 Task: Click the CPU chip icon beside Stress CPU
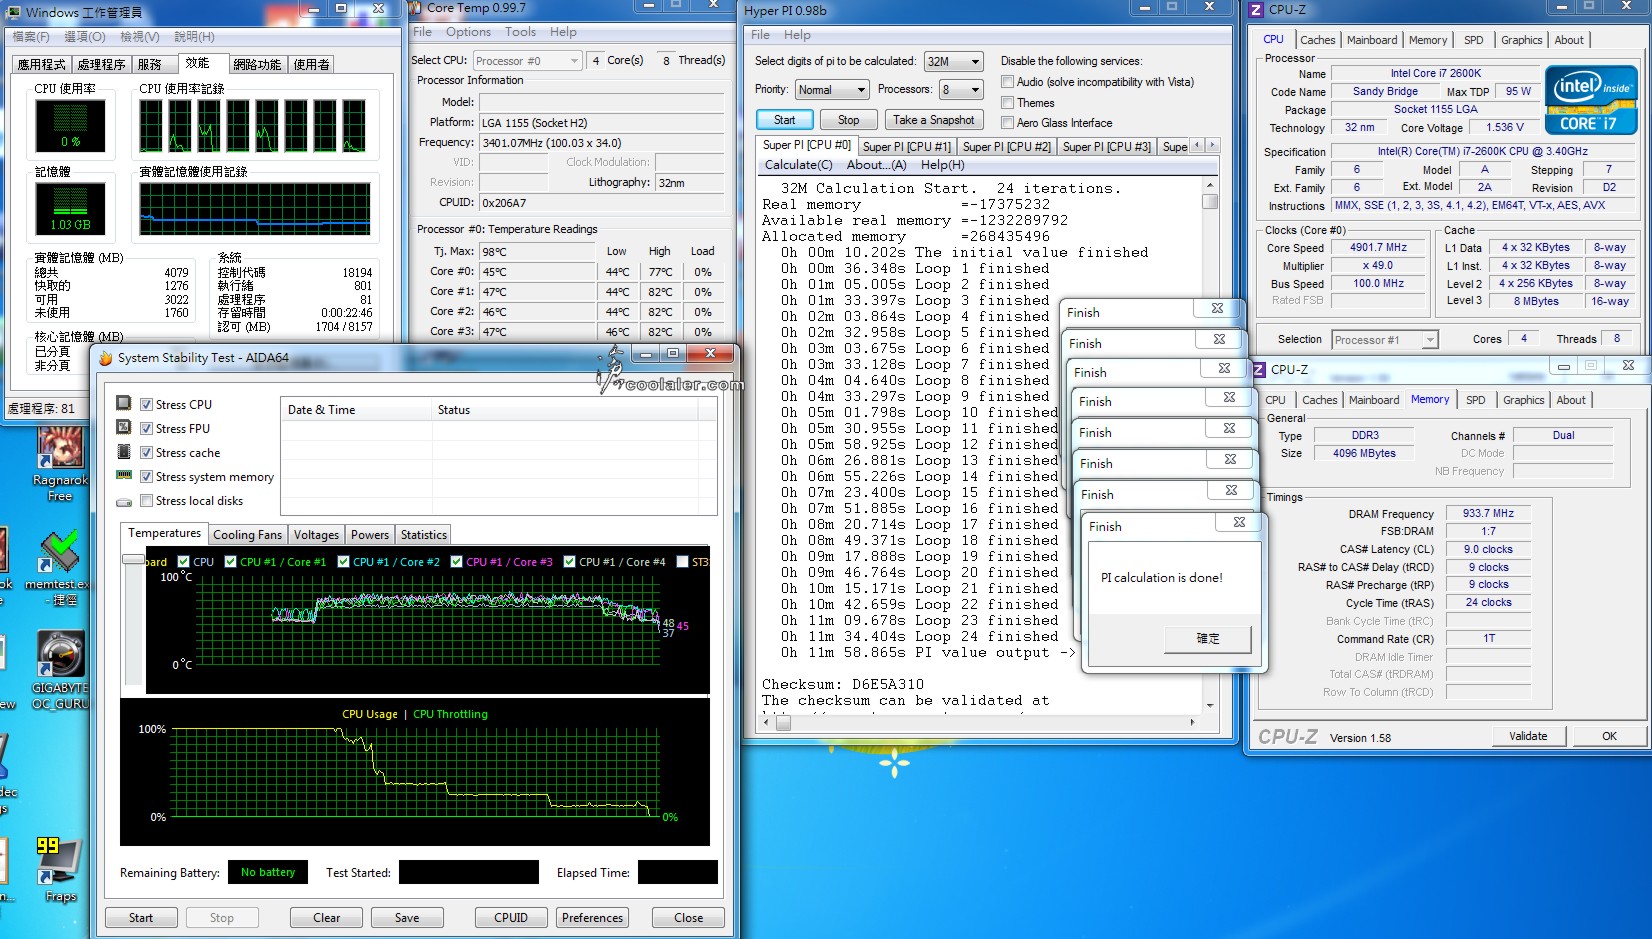[124, 403]
